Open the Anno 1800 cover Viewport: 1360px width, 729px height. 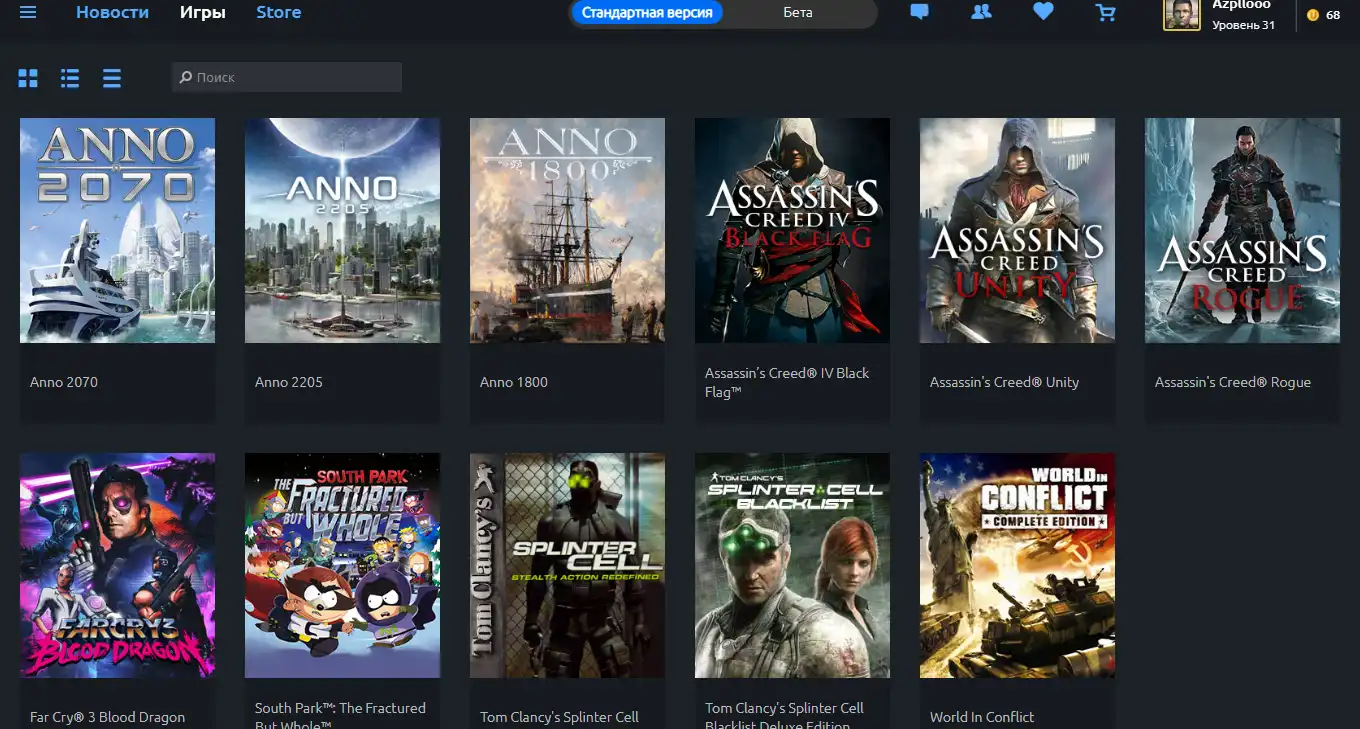567,231
